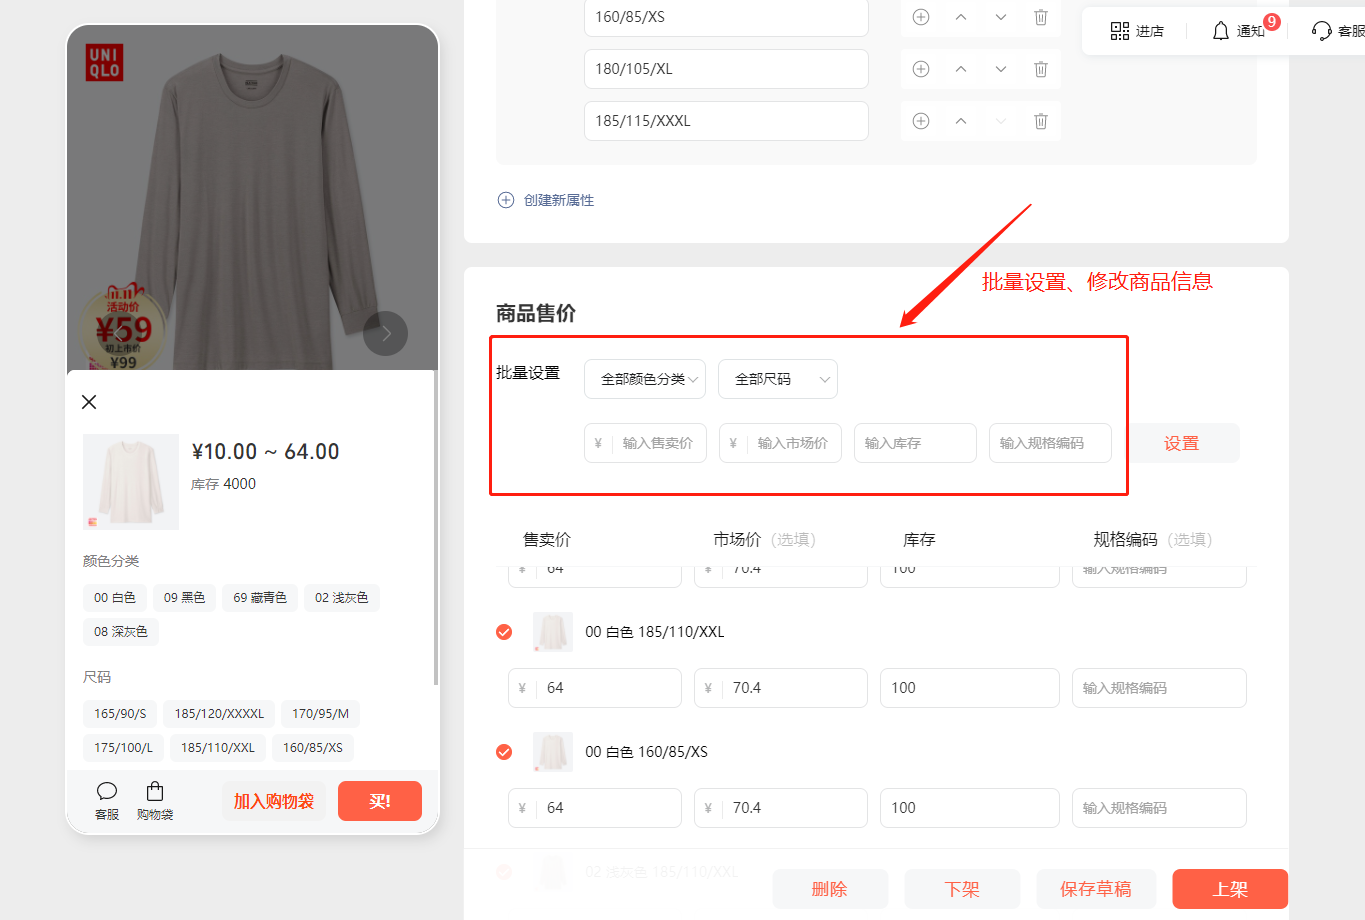1365x920 pixels.
Task: Click add icon in 180/105/XL row
Action: [x=921, y=69]
